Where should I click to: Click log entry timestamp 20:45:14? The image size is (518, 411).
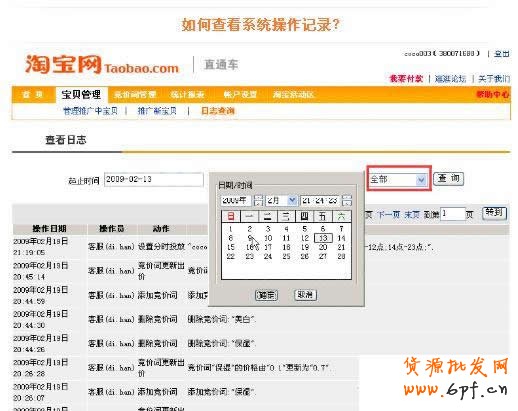(x=29, y=277)
